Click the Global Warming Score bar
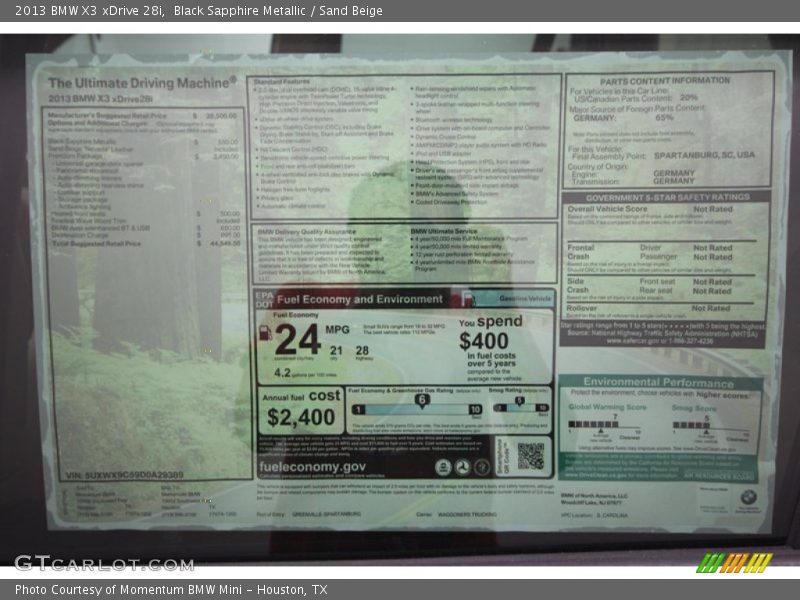This screenshot has width=800, height=600. click(x=604, y=424)
